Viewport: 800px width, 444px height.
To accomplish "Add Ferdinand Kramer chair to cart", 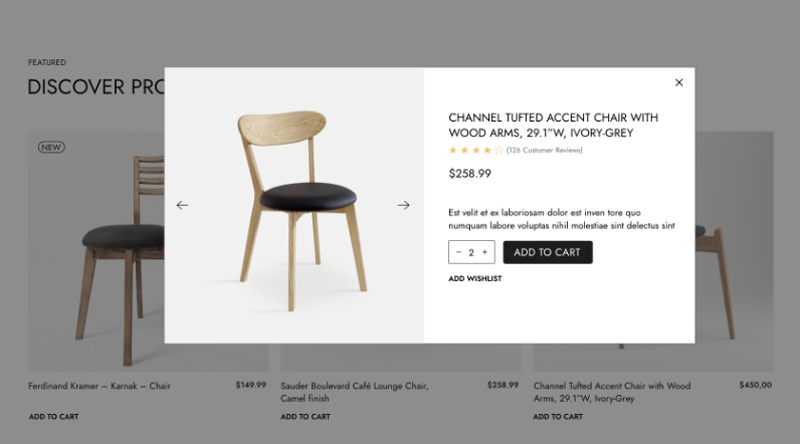I will pyautogui.click(x=53, y=417).
